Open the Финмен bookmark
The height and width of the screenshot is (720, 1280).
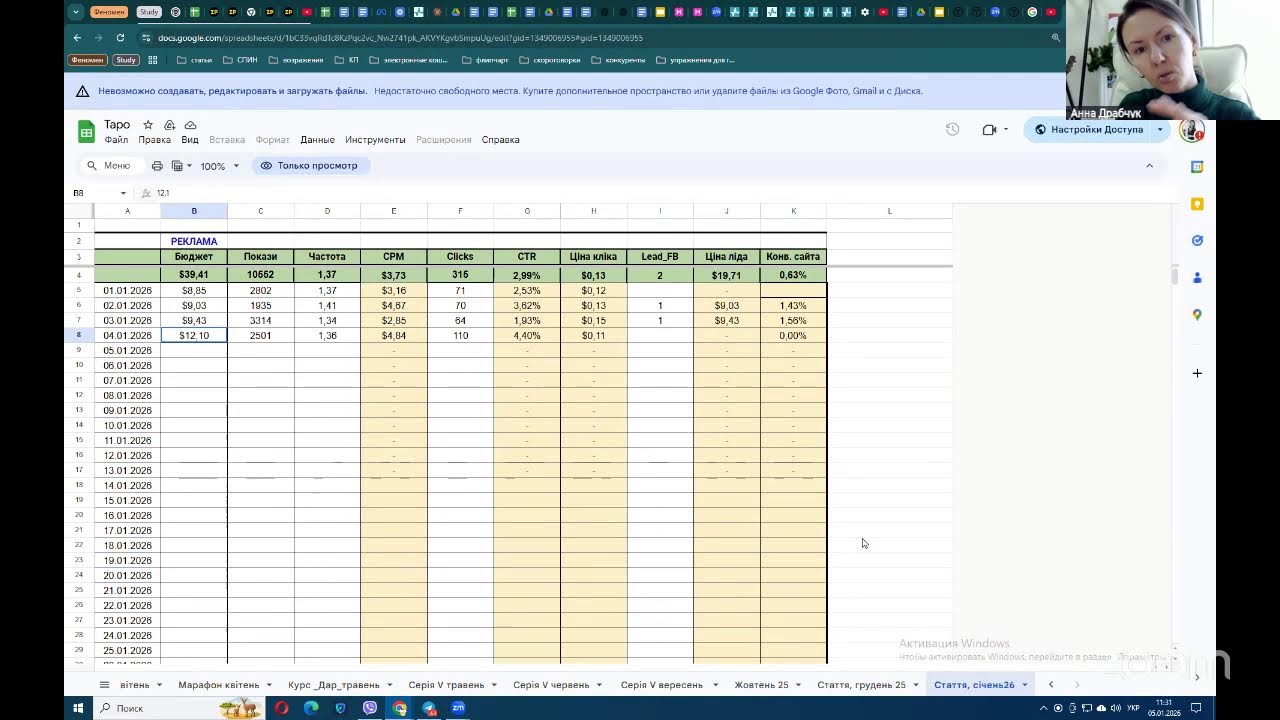coord(87,60)
